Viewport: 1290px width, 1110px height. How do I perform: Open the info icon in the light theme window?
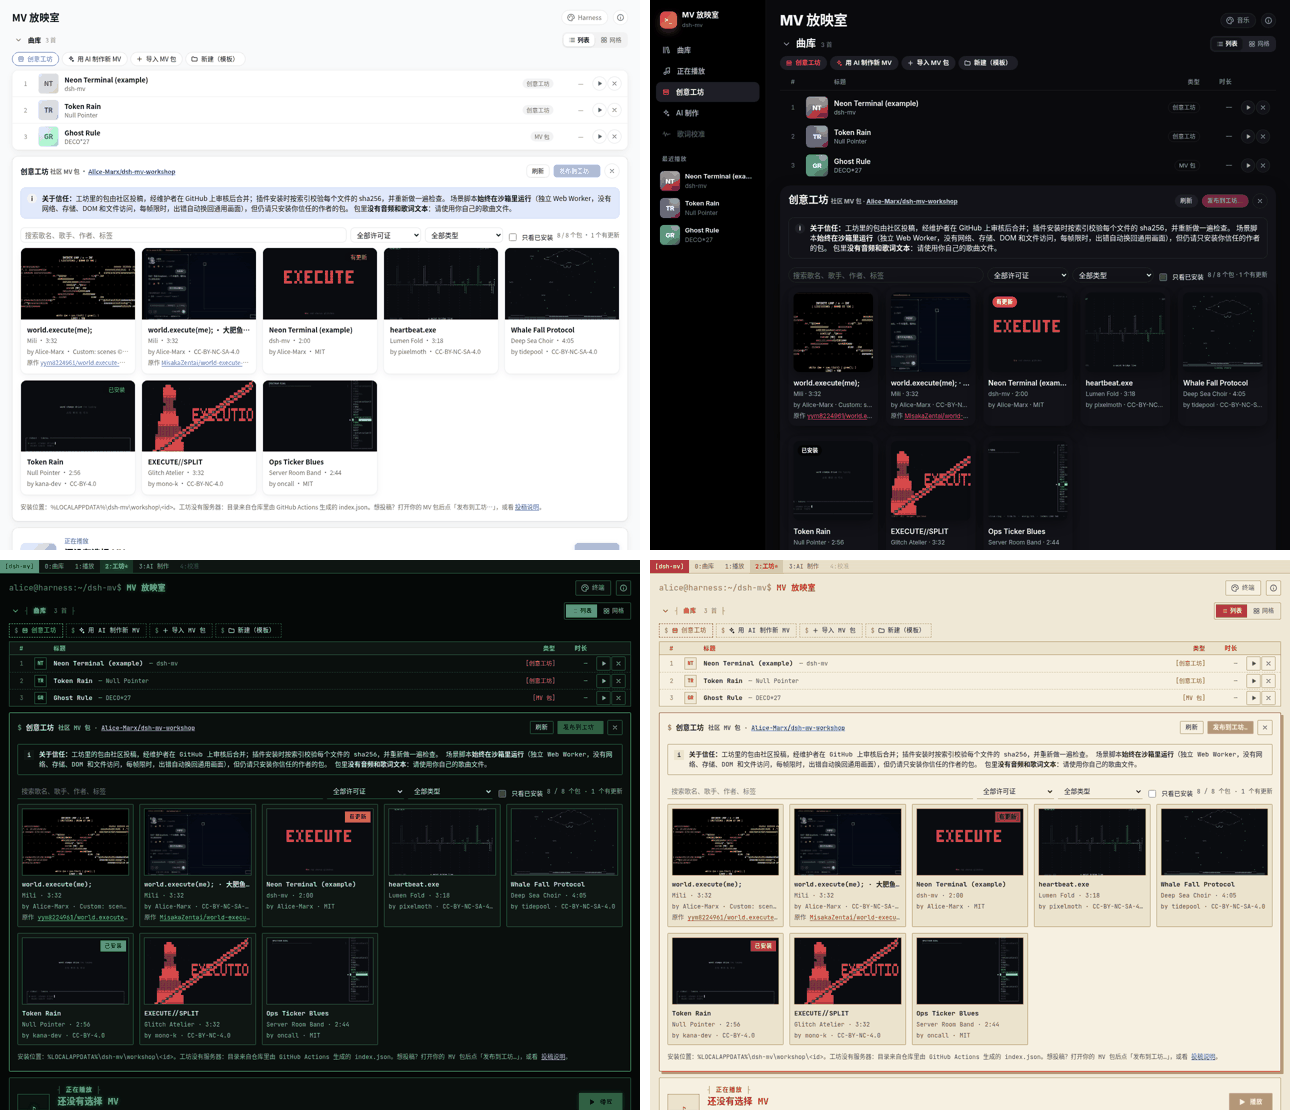tap(620, 17)
